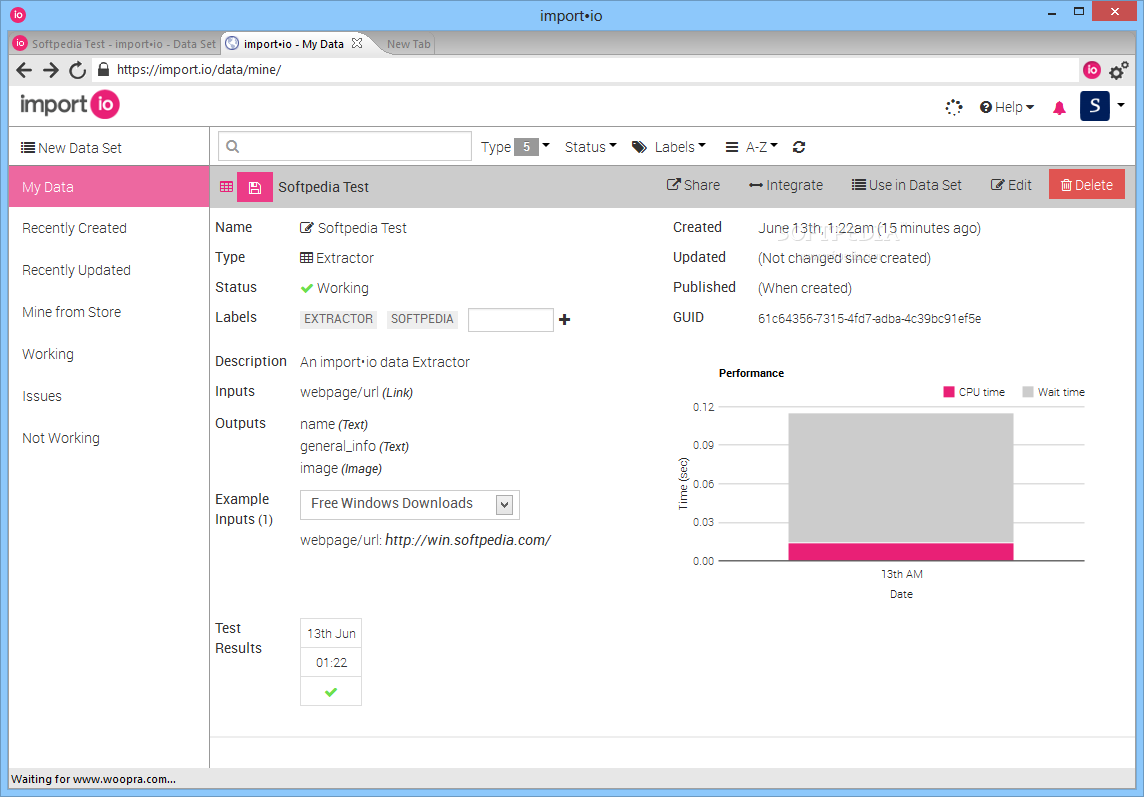Click the browser forward arrow
The width and height of the screenshot is (1144, 797).
[x=50, y=70]
